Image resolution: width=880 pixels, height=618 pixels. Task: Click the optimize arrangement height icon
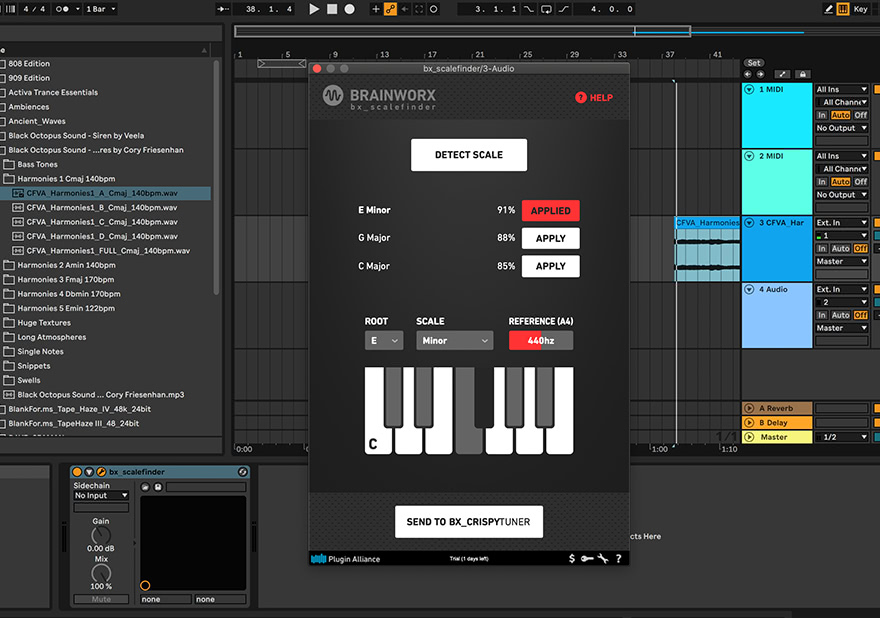(x=782, y=74)
